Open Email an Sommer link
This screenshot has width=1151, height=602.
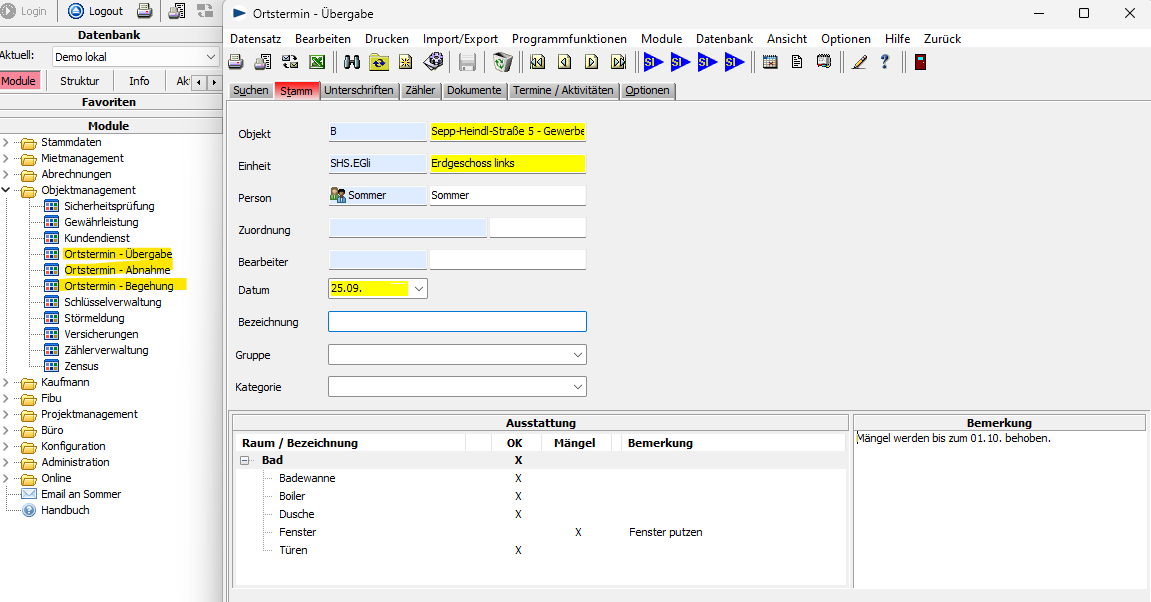[80, 494]
